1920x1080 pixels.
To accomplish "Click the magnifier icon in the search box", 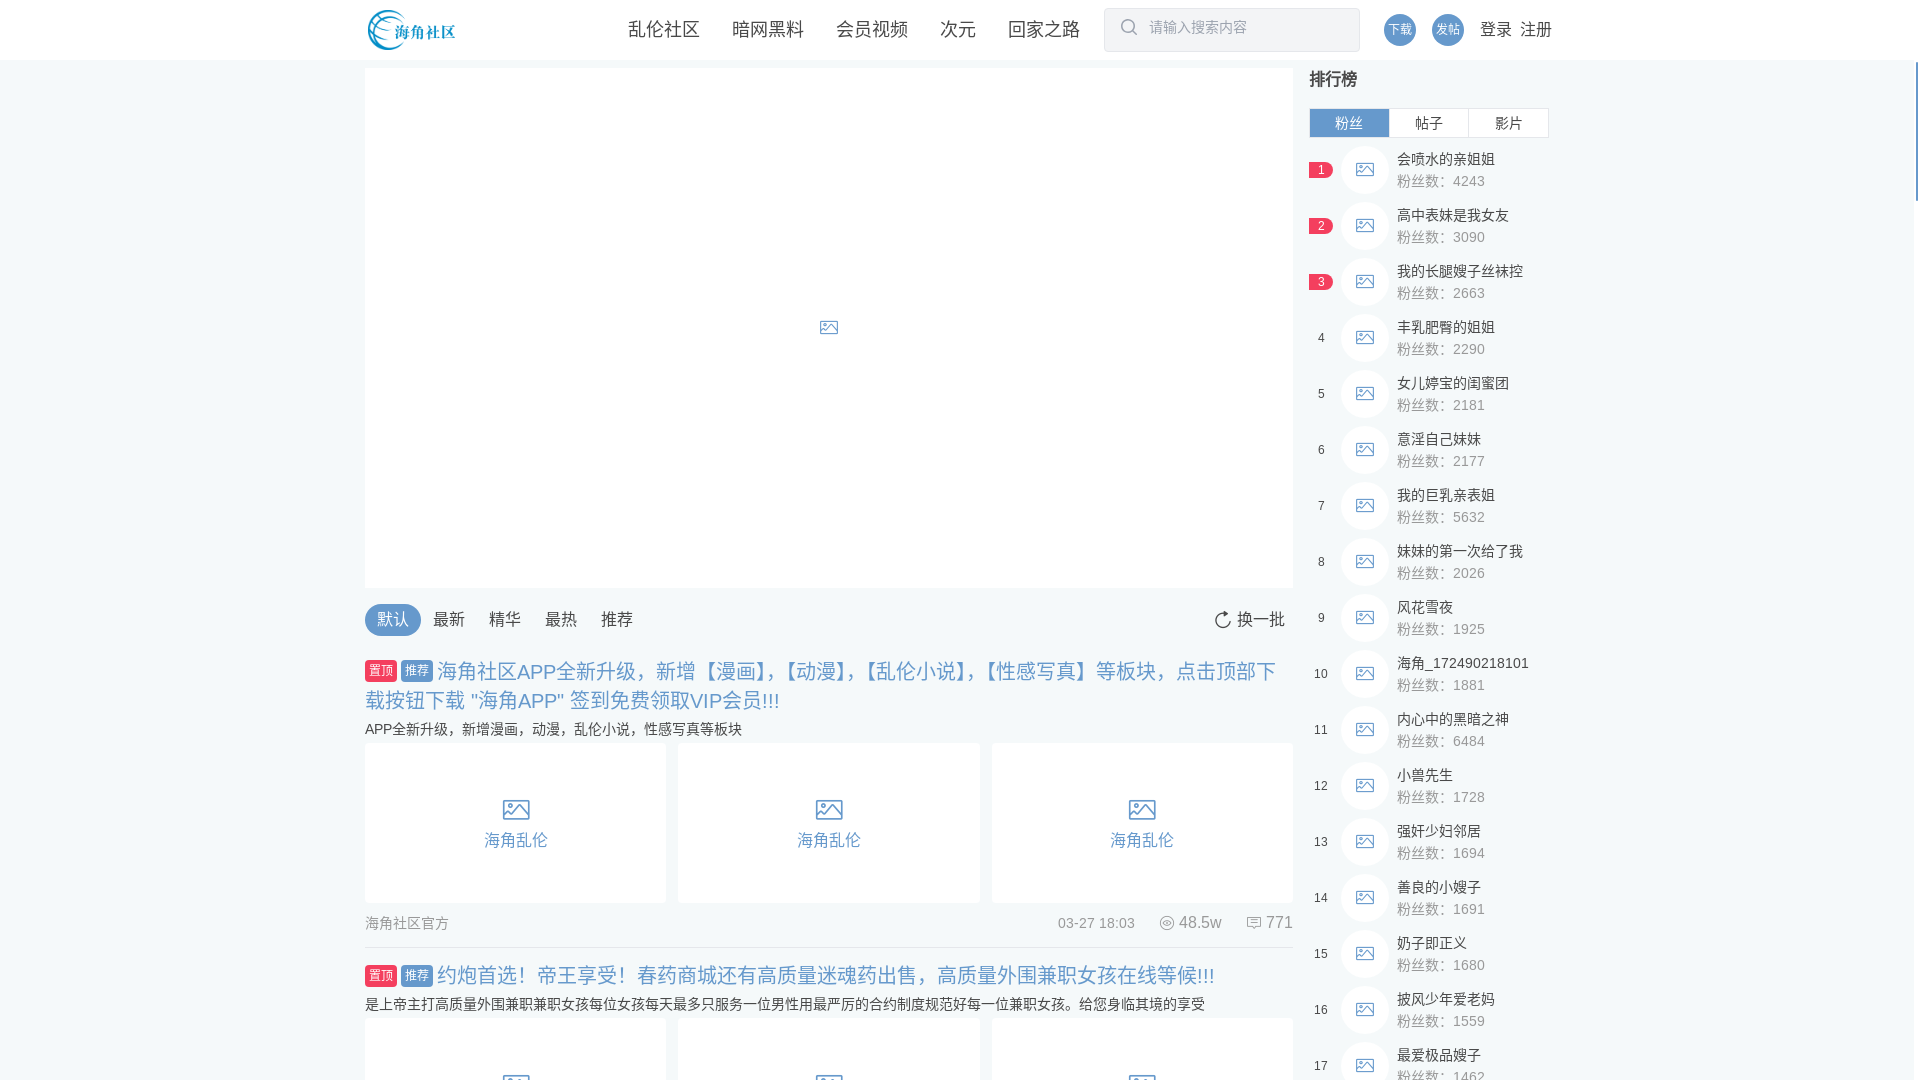I will click(x=1129, y=28).
